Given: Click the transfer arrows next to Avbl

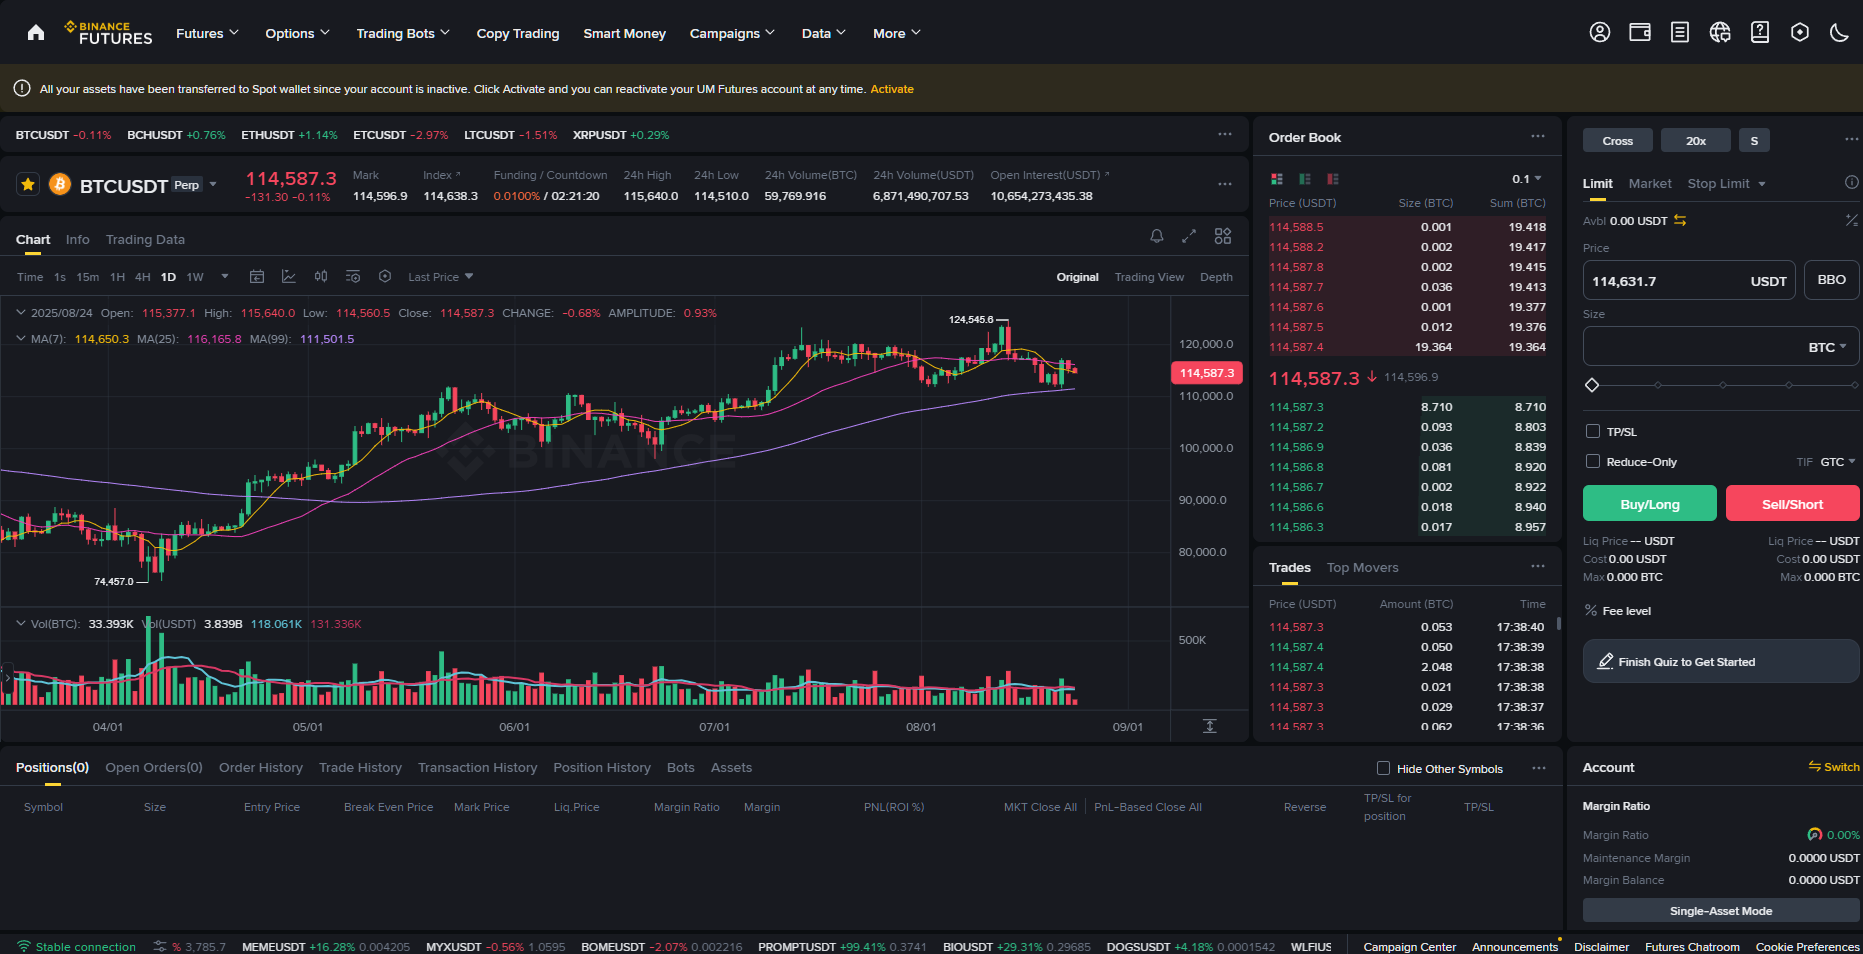Looking at the screenshot, I should pos(1680,221).
